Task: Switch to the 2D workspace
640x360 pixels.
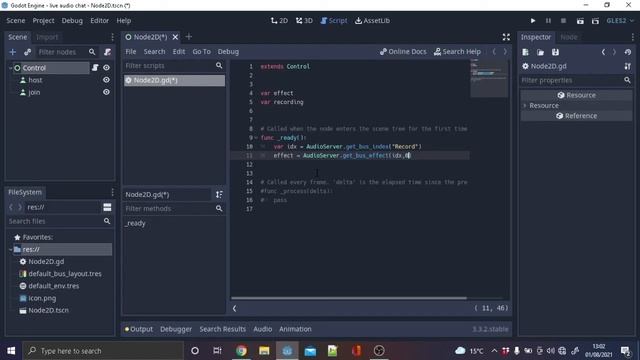Action: pyautogui.click(x=279, y=20)
